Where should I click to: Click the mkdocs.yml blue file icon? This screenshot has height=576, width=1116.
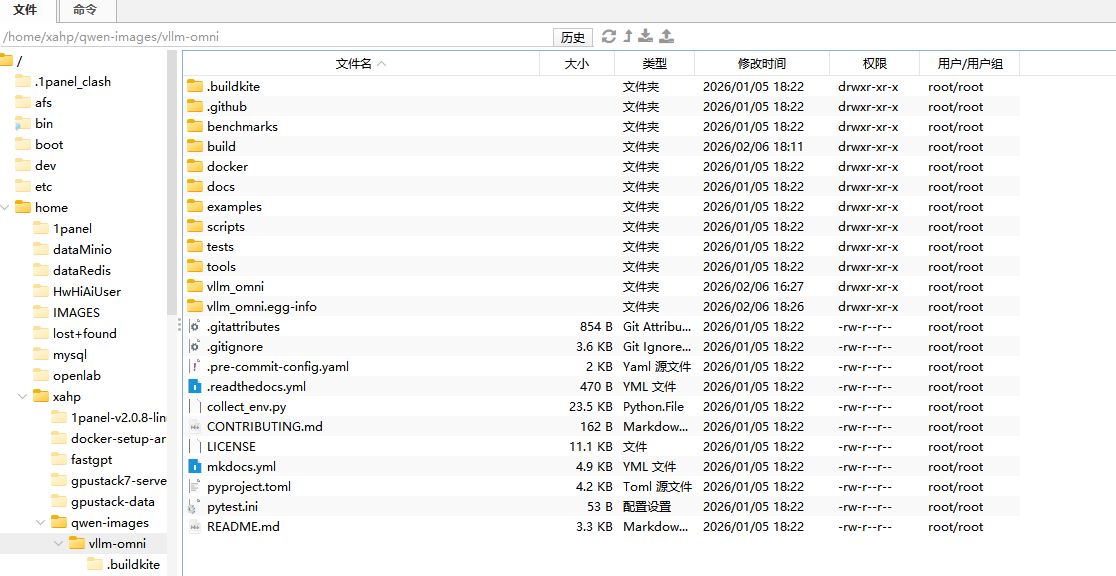point(195,466)
